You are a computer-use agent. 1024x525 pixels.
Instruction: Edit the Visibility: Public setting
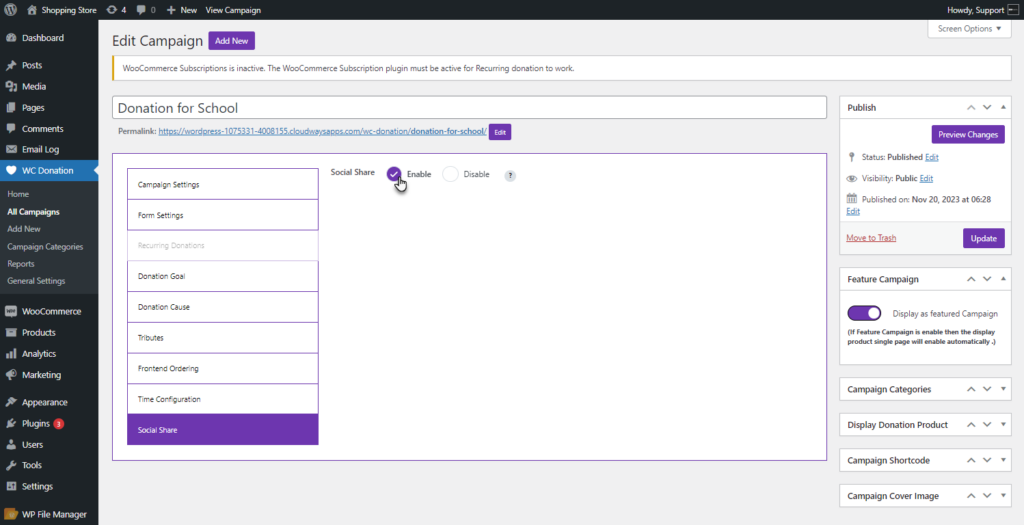(x=926, y=178)
